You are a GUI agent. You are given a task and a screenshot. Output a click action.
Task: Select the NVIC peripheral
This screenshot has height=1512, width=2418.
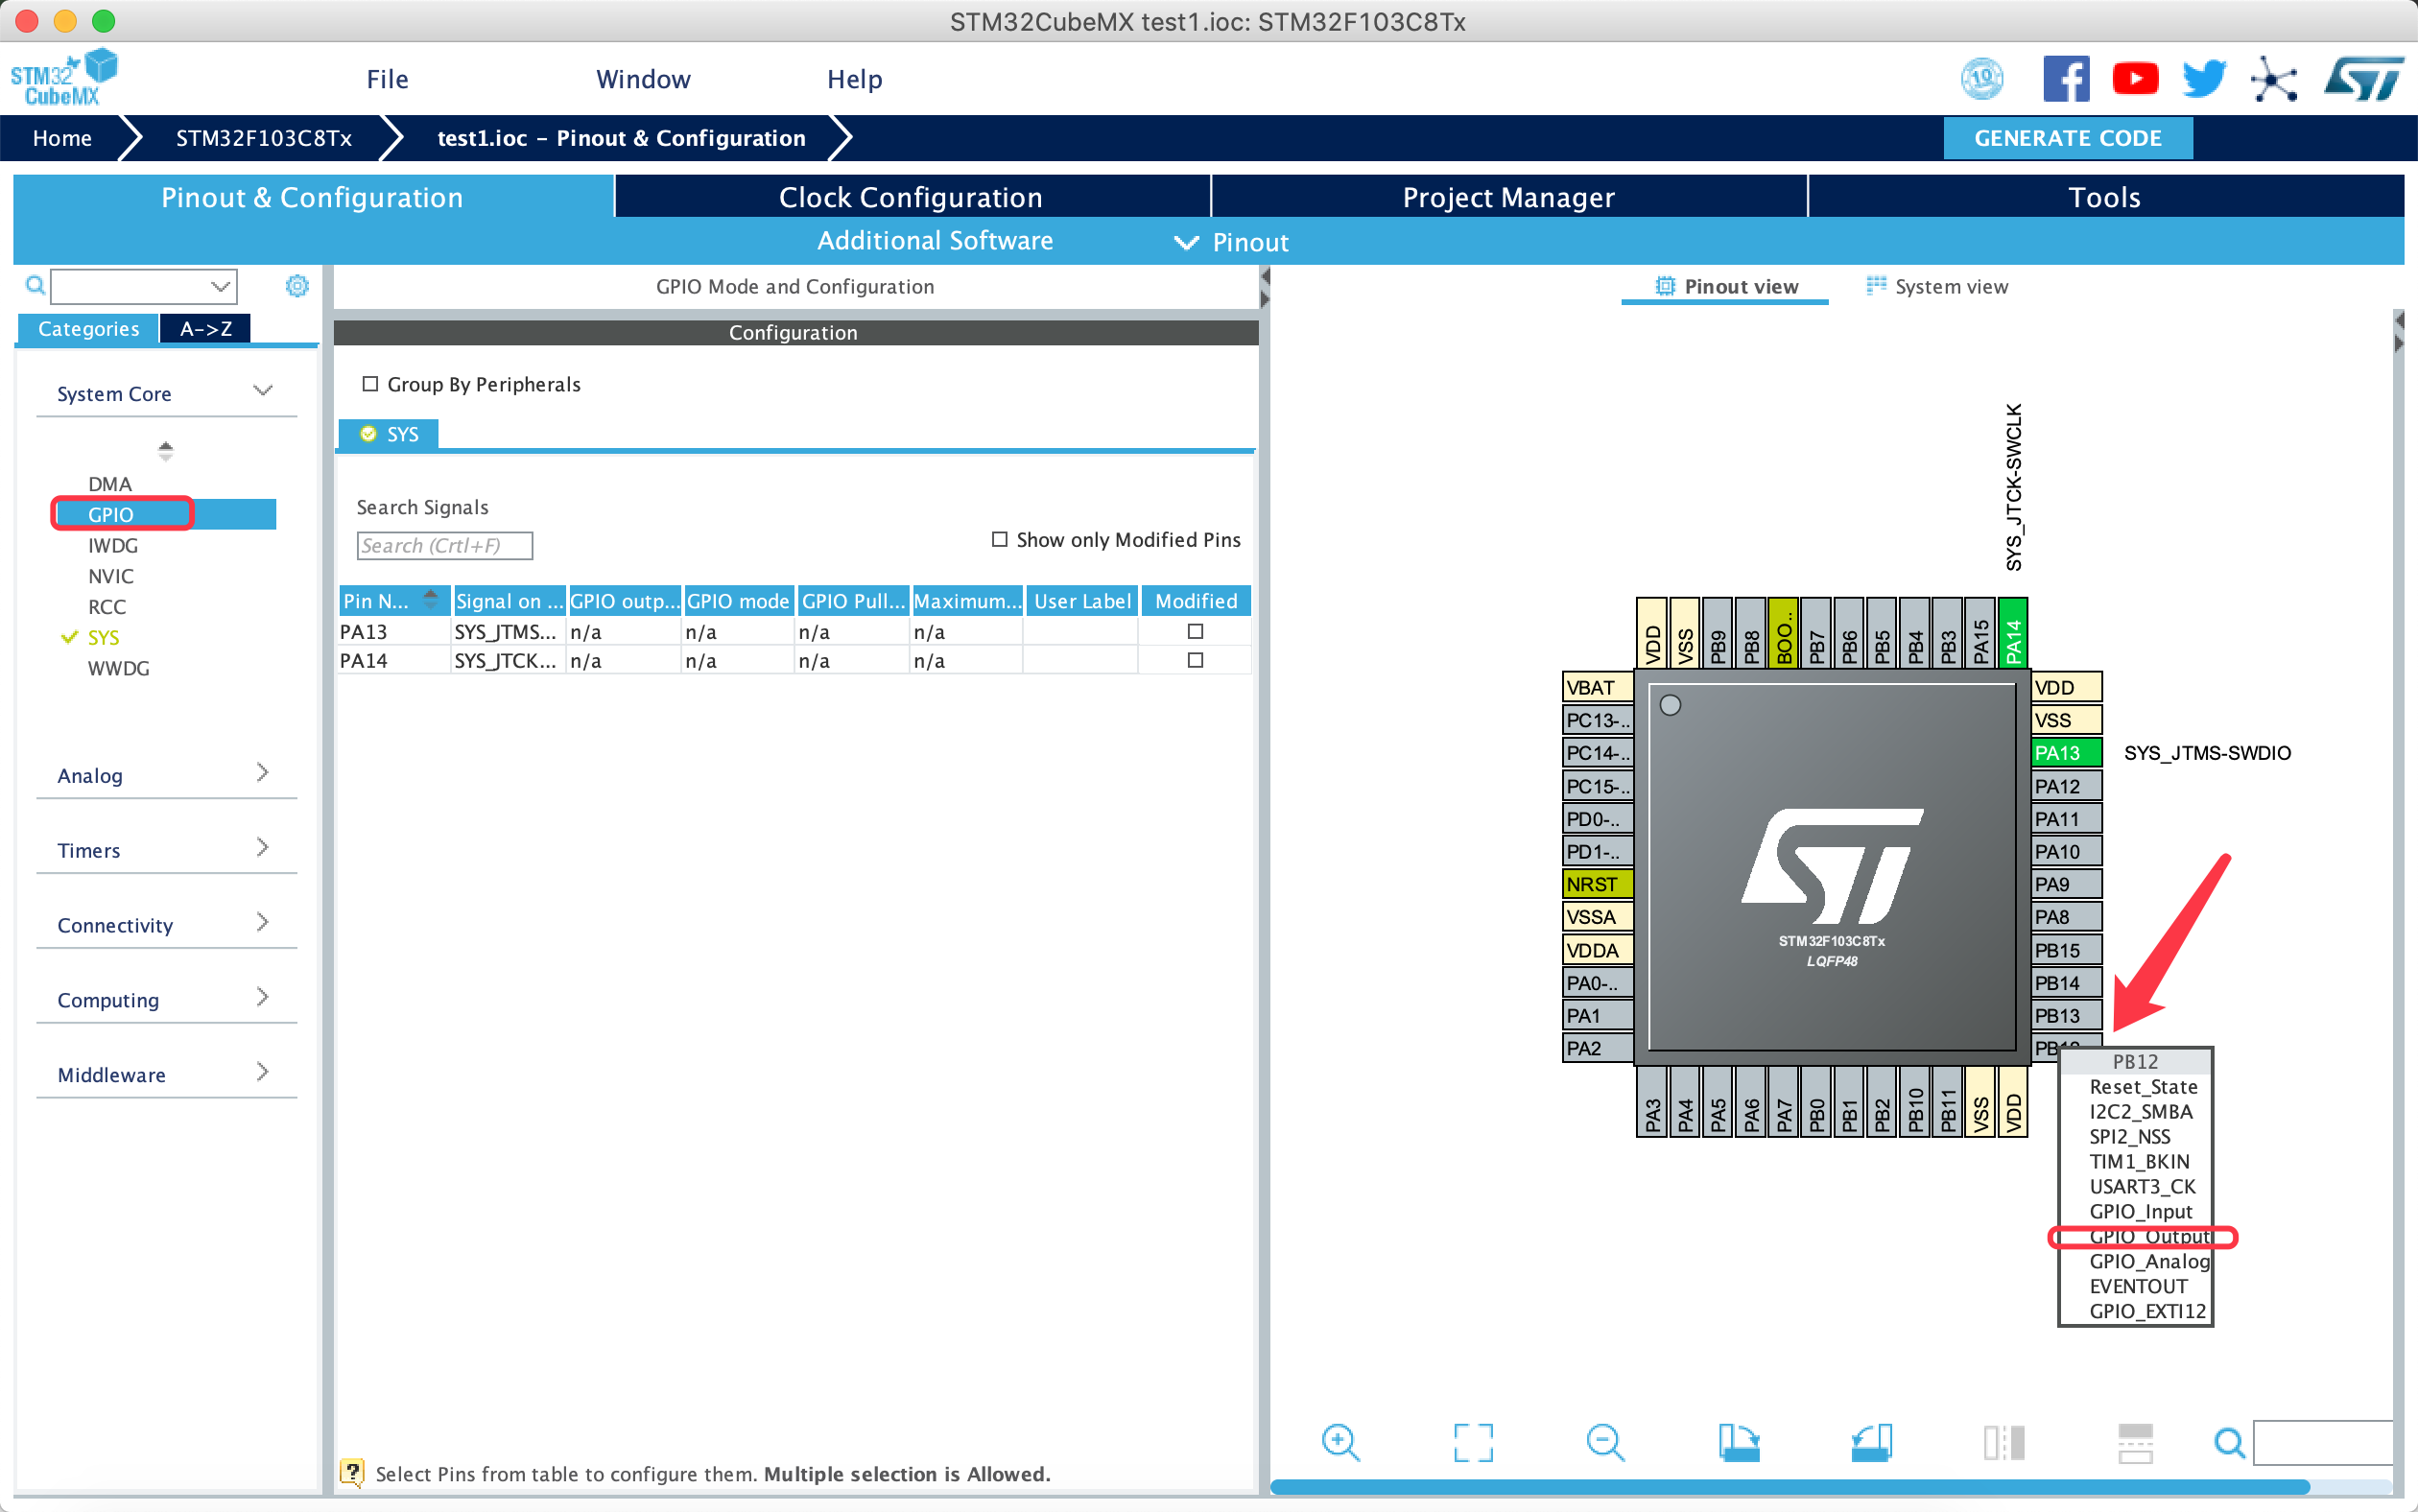point(110,576)
